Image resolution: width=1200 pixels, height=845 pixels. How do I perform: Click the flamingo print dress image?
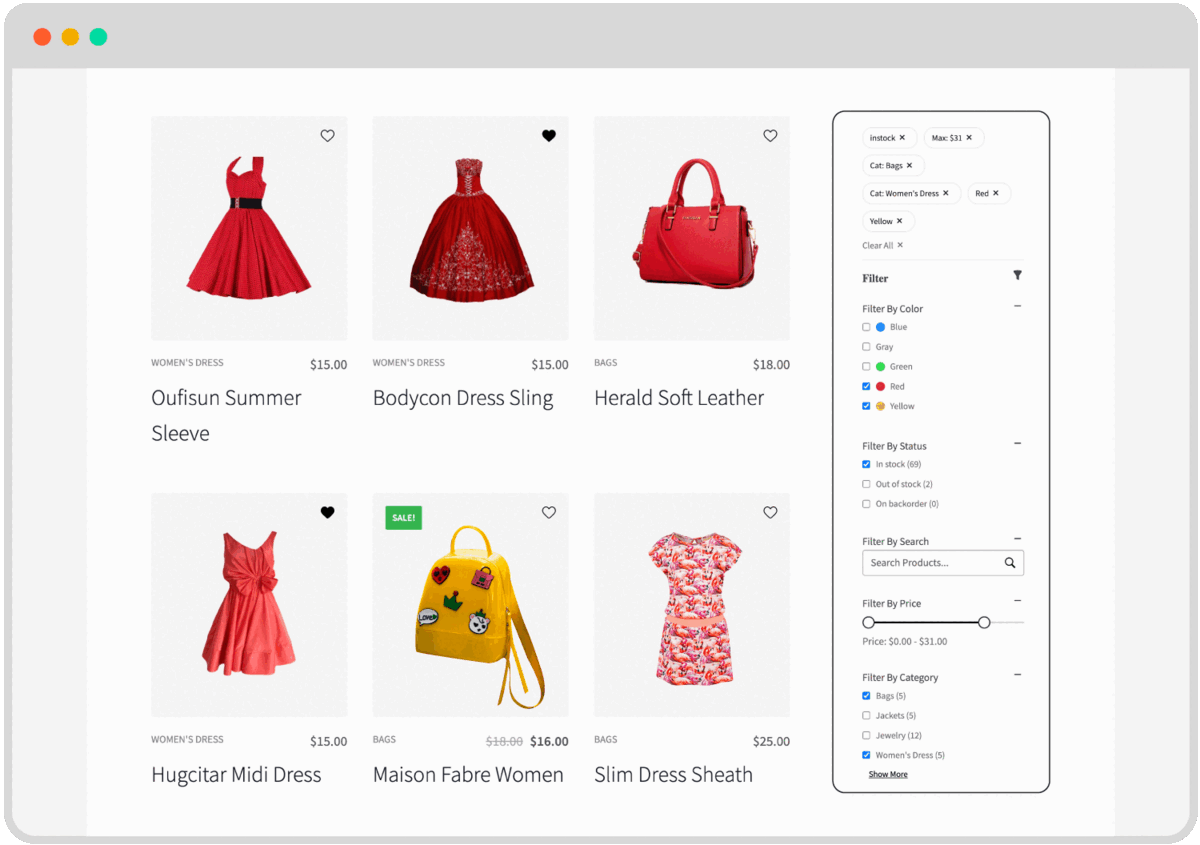coord(692,604)
